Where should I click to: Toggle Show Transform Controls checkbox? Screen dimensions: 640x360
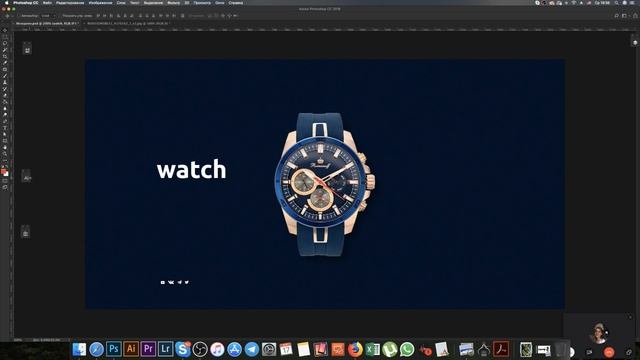pos(60,16)
